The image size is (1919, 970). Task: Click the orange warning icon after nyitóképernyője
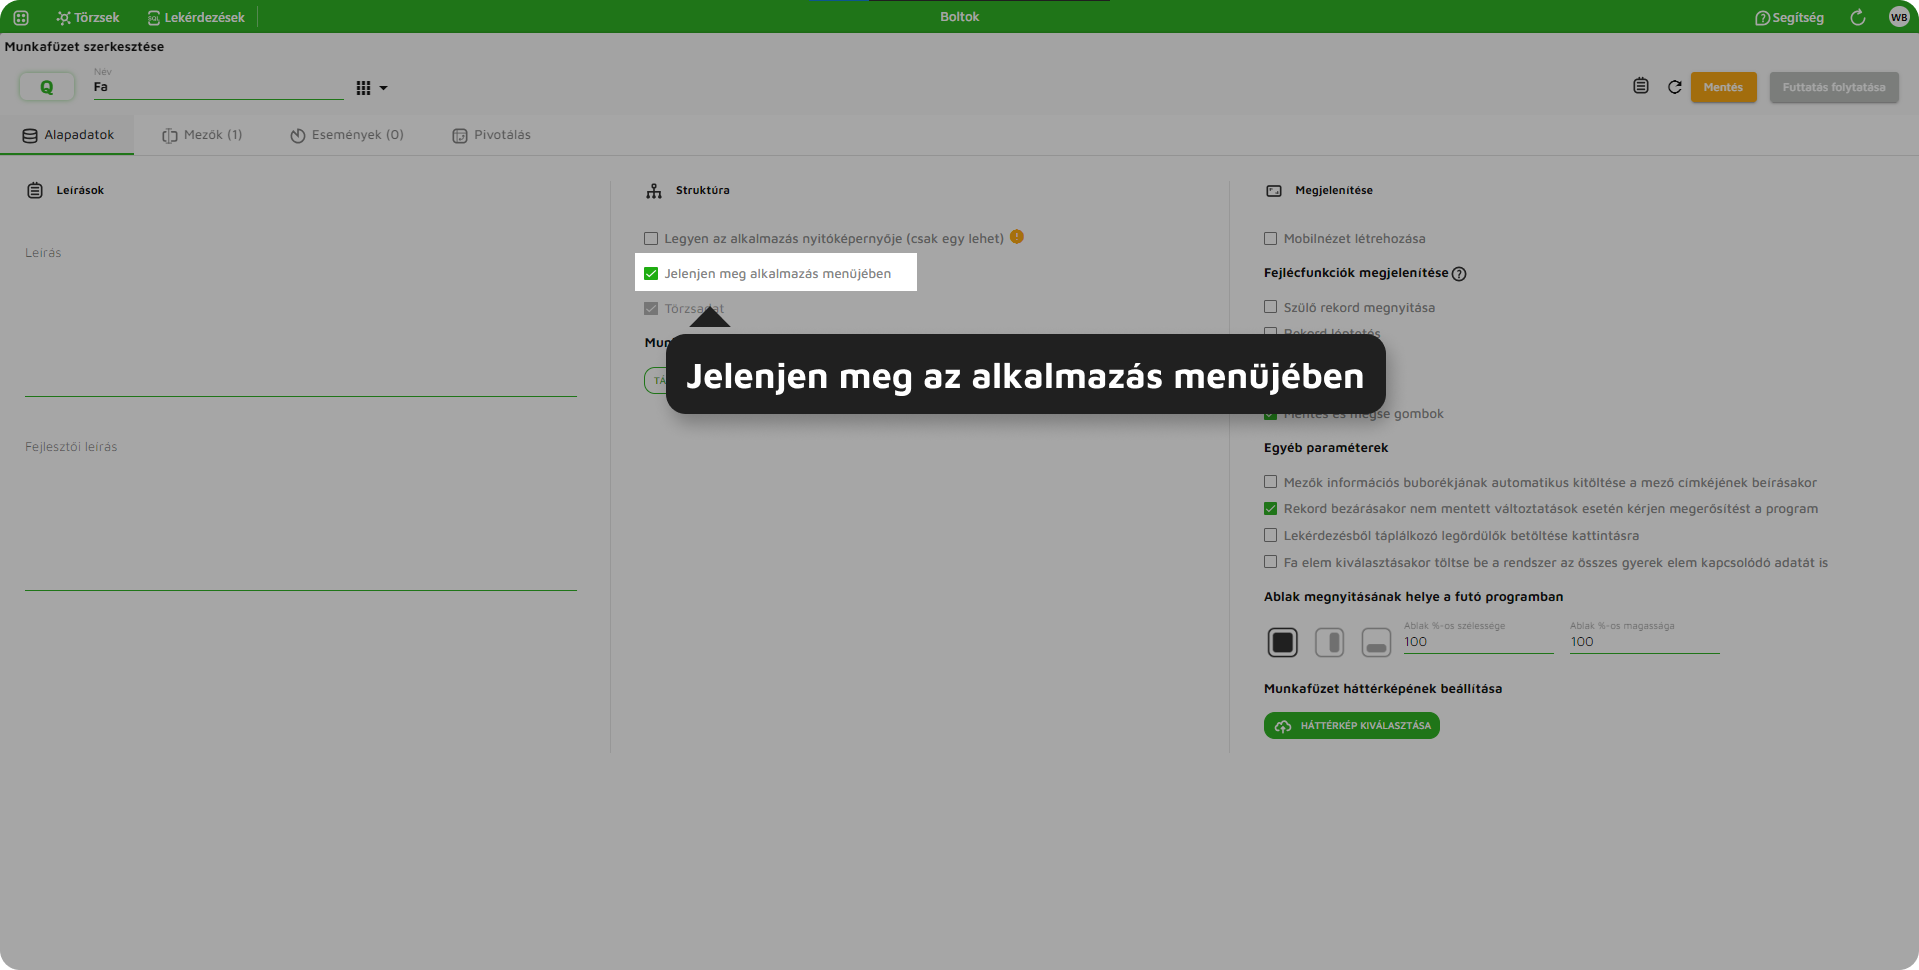[1017, 237]
